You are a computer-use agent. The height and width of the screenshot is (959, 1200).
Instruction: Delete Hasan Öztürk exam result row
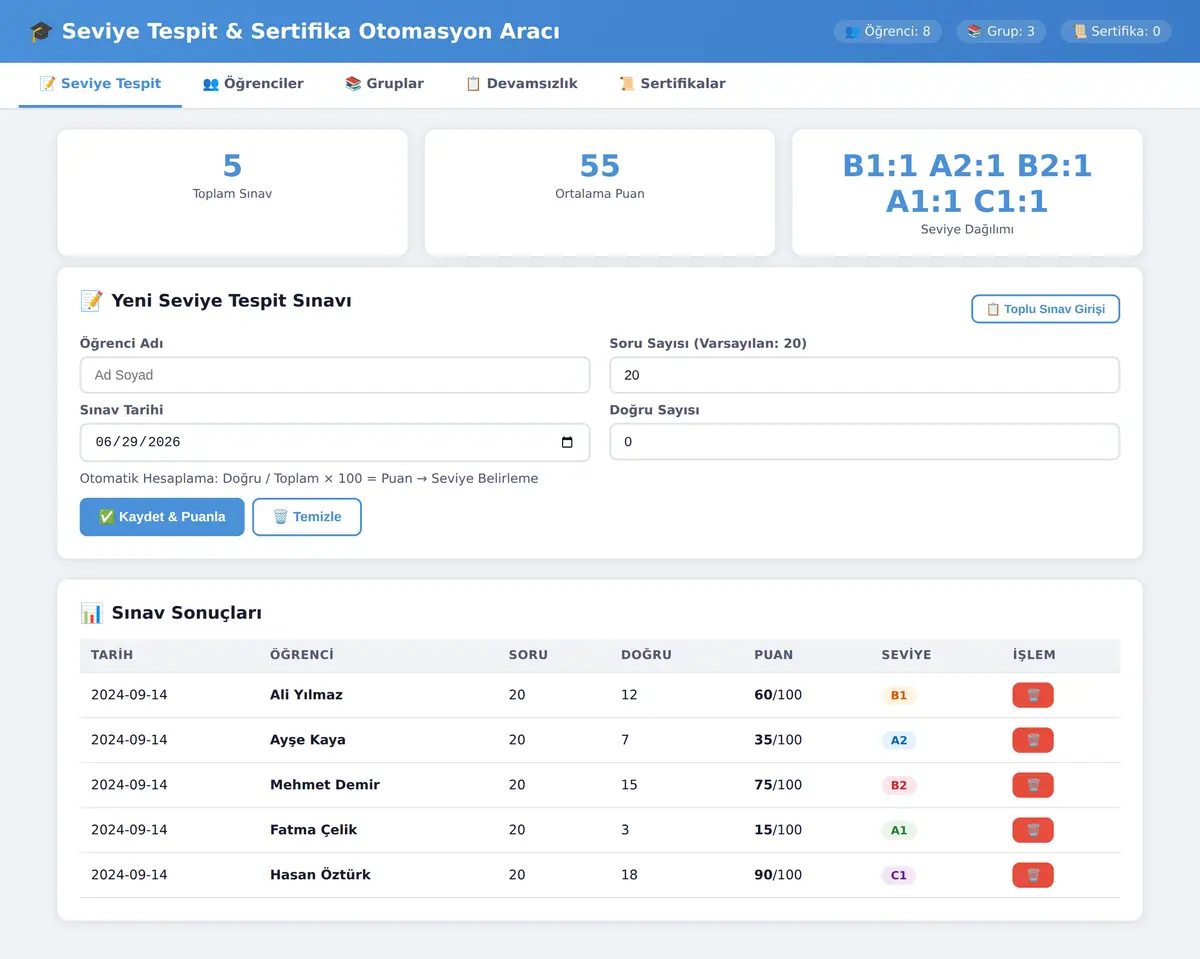click(1032, 875)
